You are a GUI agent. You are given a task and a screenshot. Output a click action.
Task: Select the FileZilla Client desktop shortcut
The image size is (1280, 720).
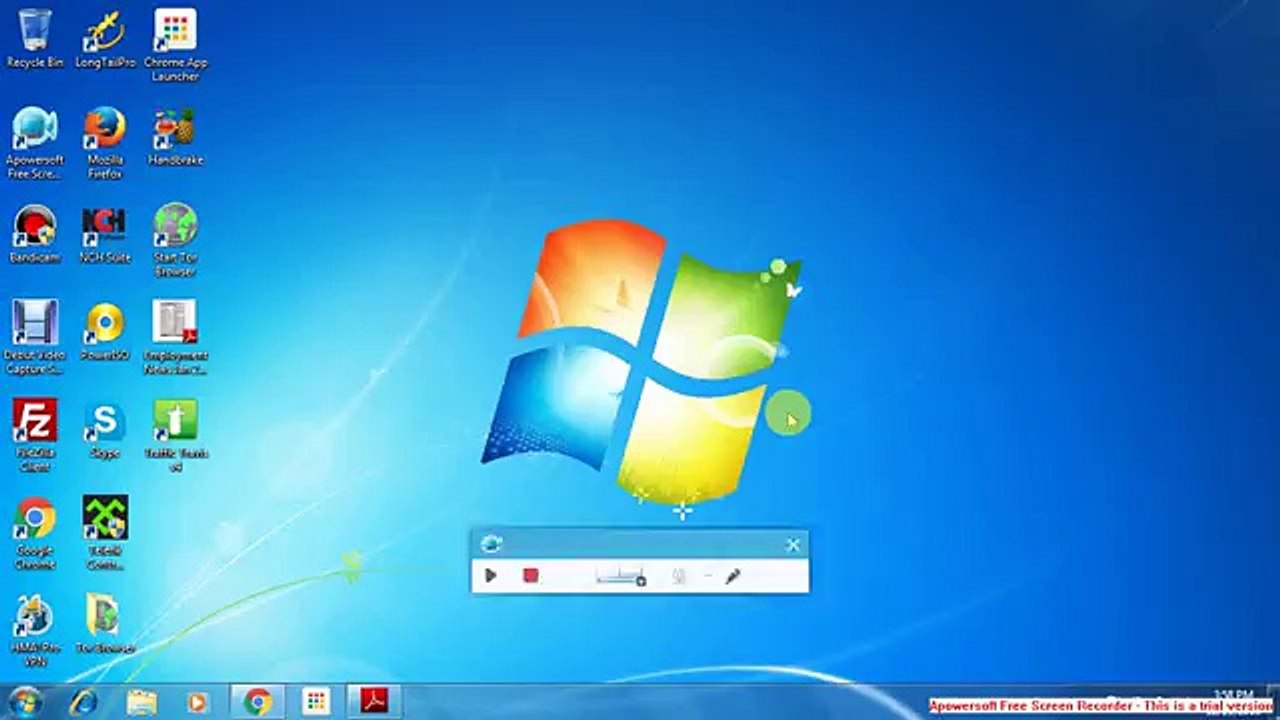tap(35, 436)
